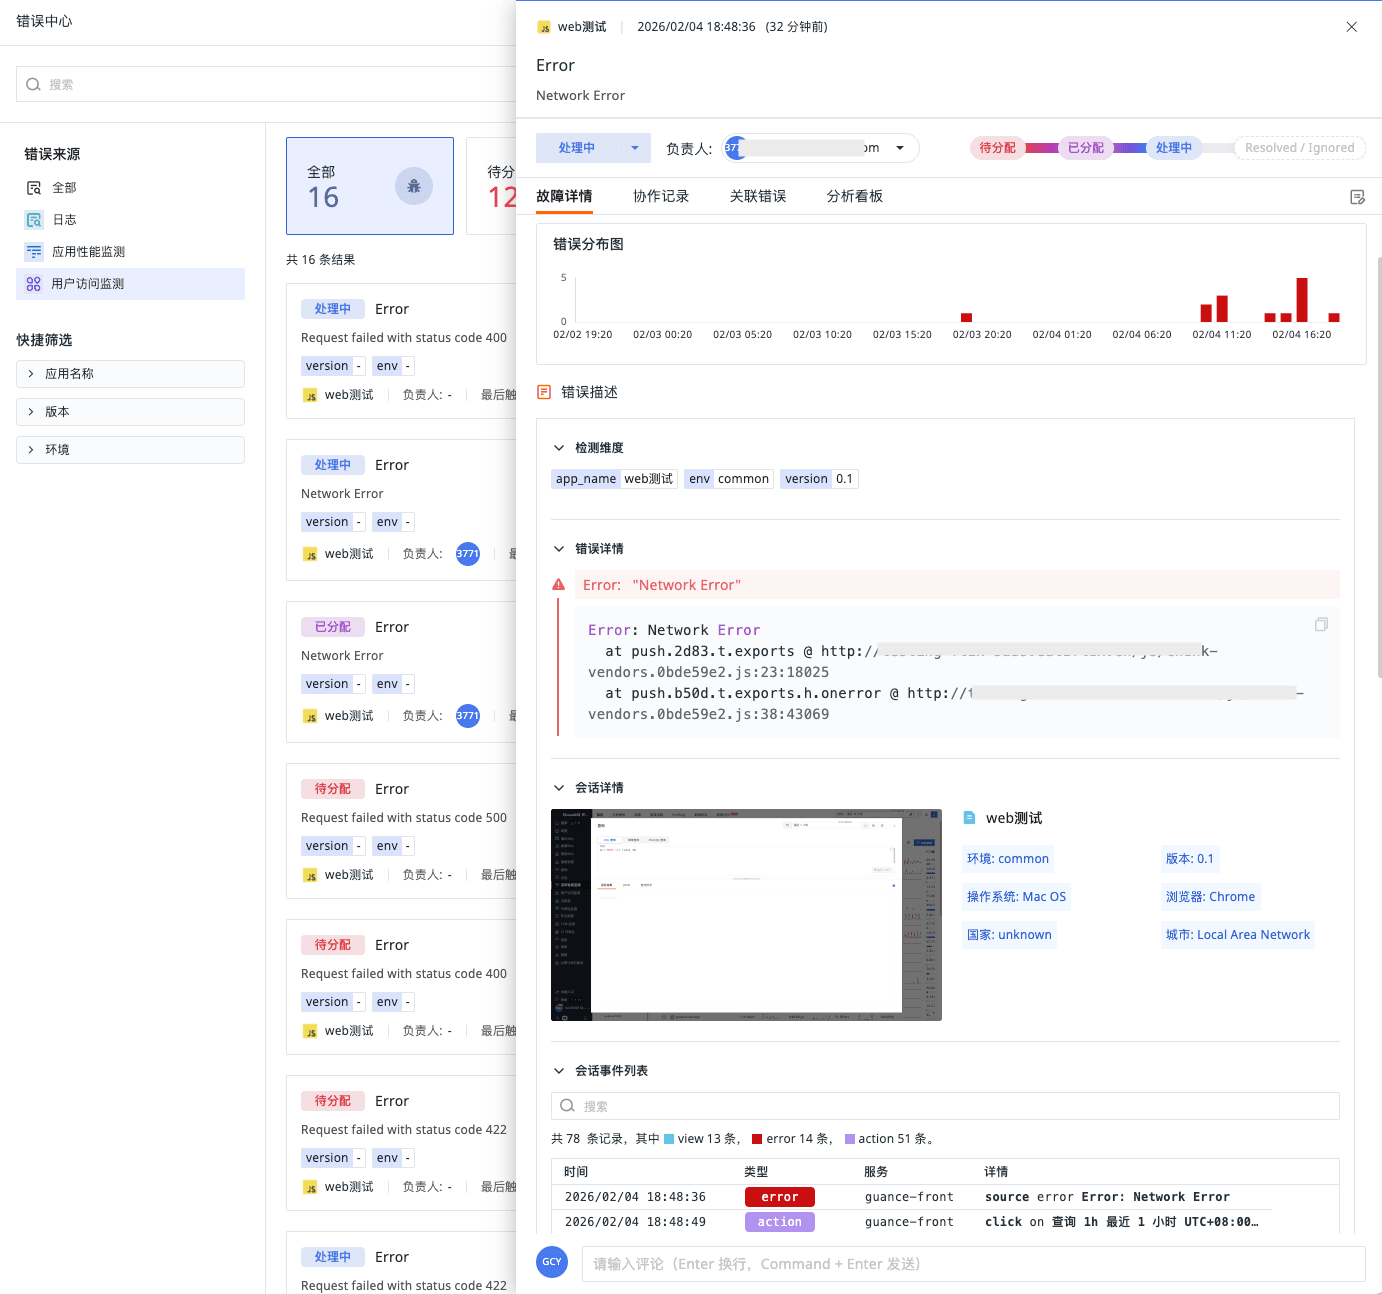Click the copy icon in the error stack block

1321,625
